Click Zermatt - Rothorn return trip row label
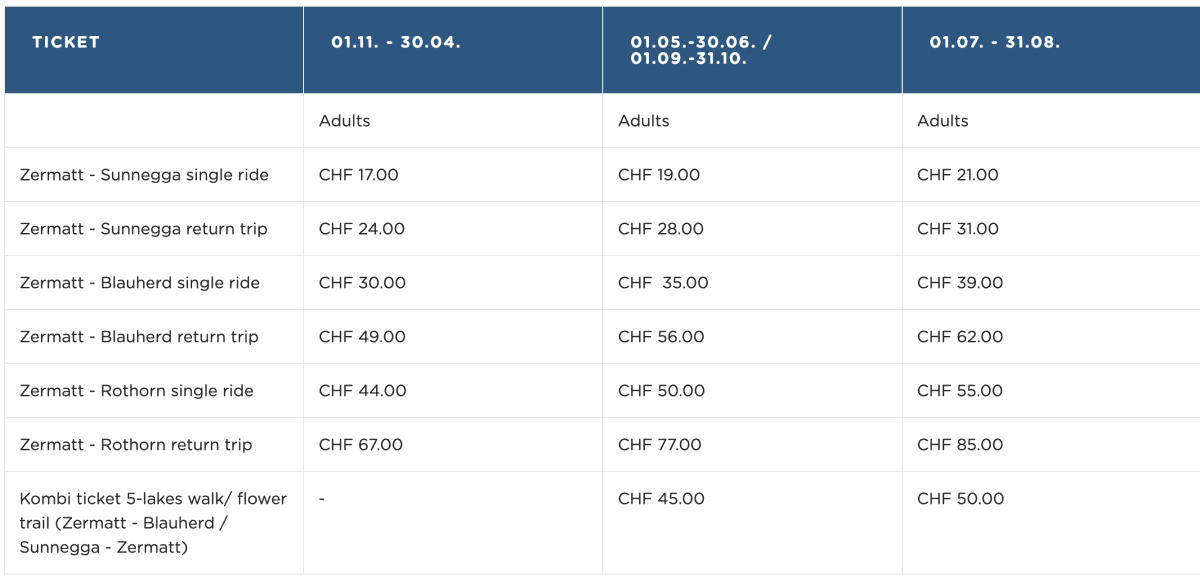This screenshot has width=1200, height=583. [x=136, y=445]
